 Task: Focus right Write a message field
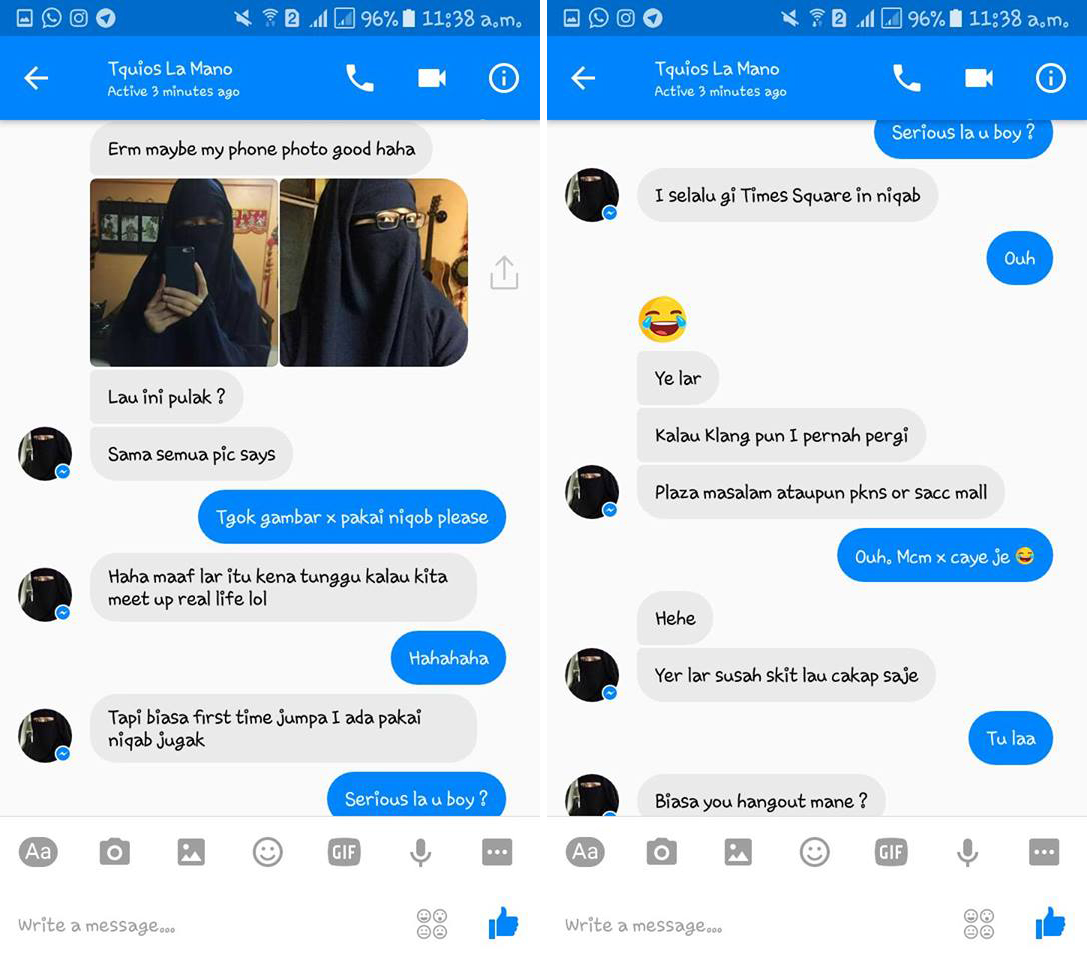click(756, 925)
